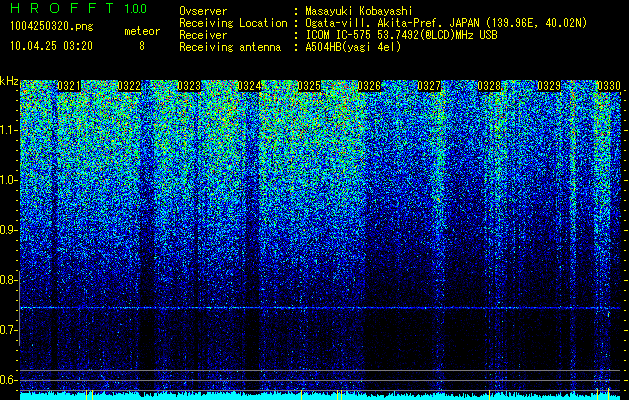The image size is (629, 400).
Task: Select the HROFFT 1.0.0 title text
Action: click(79, 8)
